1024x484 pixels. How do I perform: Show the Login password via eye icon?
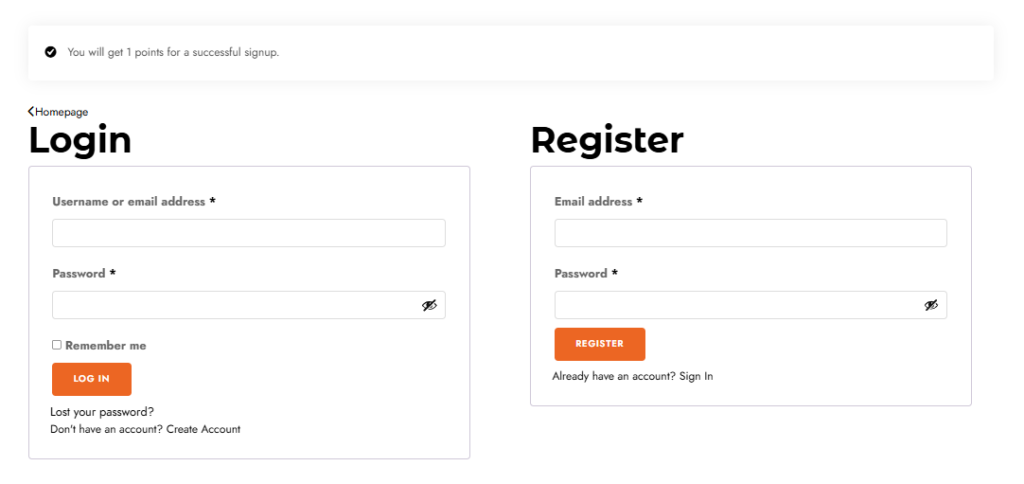coord(429,305)
